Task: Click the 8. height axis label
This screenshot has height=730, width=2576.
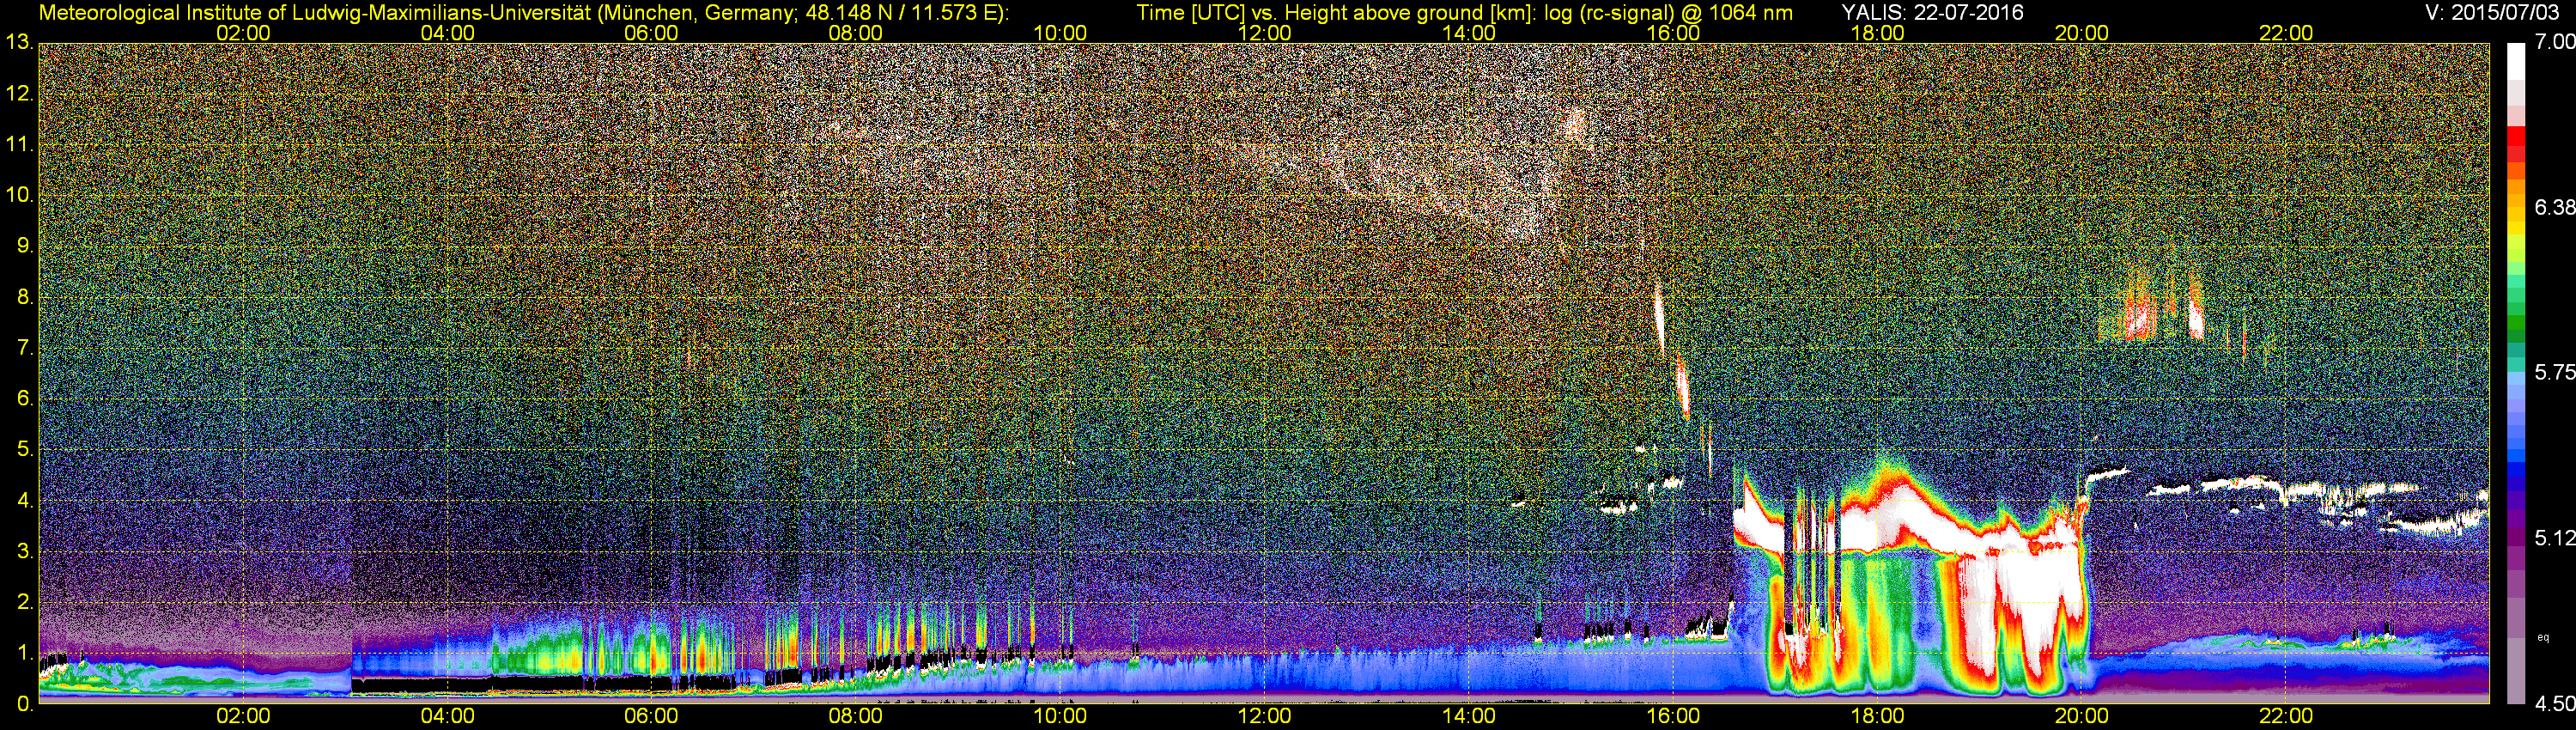Action: (25, 297)
